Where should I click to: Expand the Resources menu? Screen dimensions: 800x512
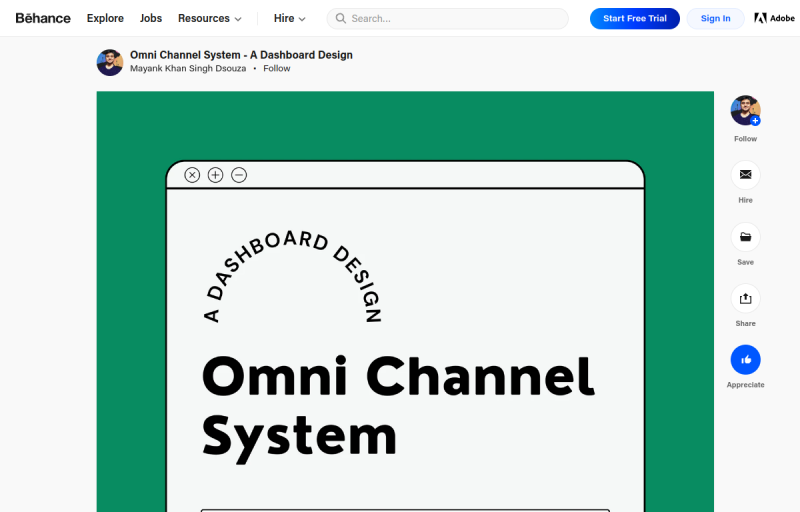(x=209, y=18)
